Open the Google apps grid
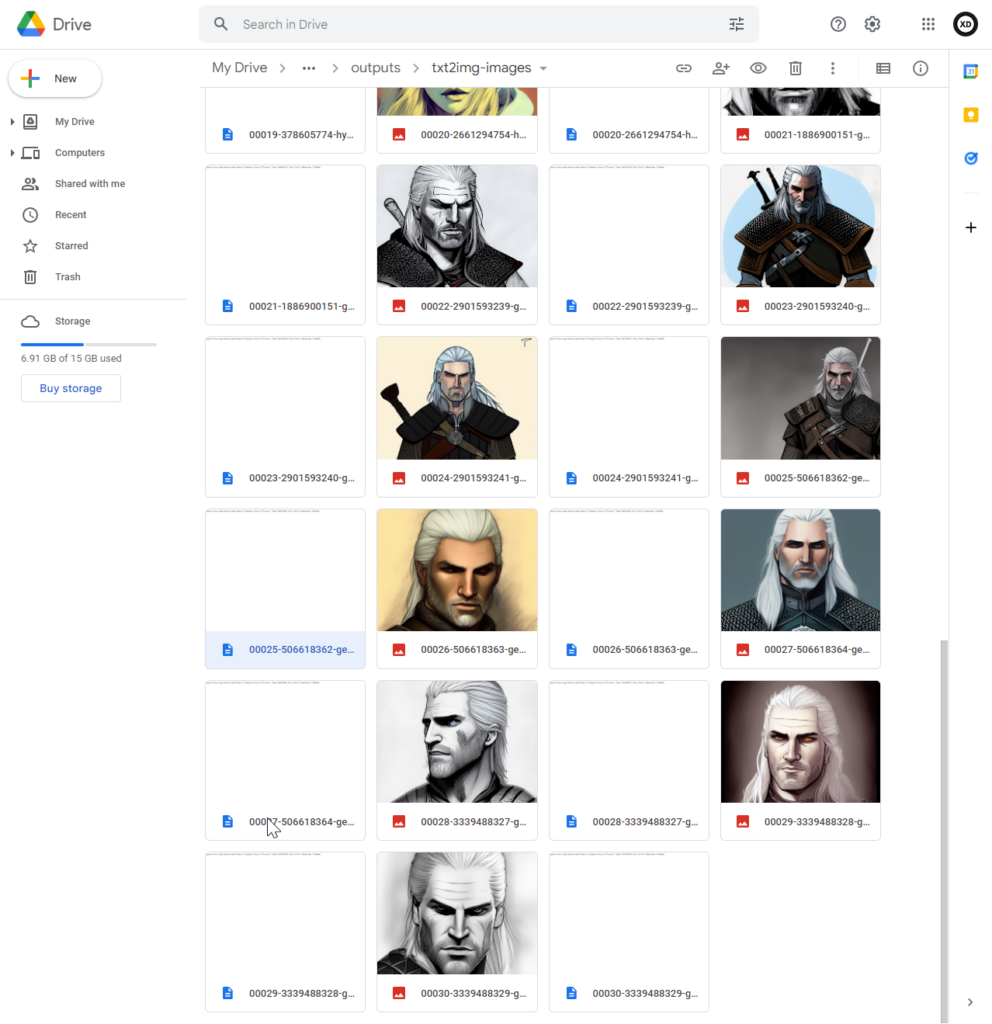Viewport: 992px width, 1024px height. 928,24
